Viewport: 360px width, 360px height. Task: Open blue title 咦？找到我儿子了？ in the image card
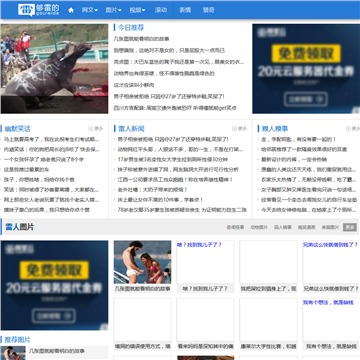point(199,245)
